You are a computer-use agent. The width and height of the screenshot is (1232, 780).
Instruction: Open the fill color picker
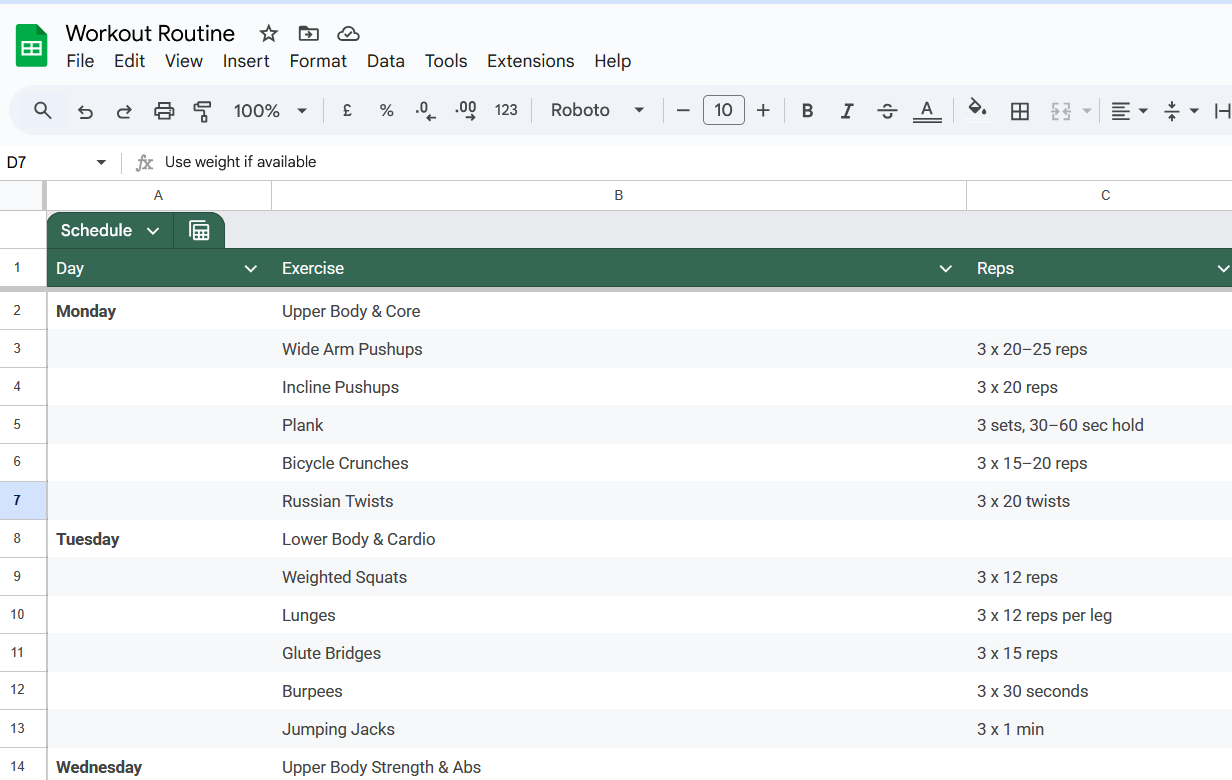coord(977,110)
